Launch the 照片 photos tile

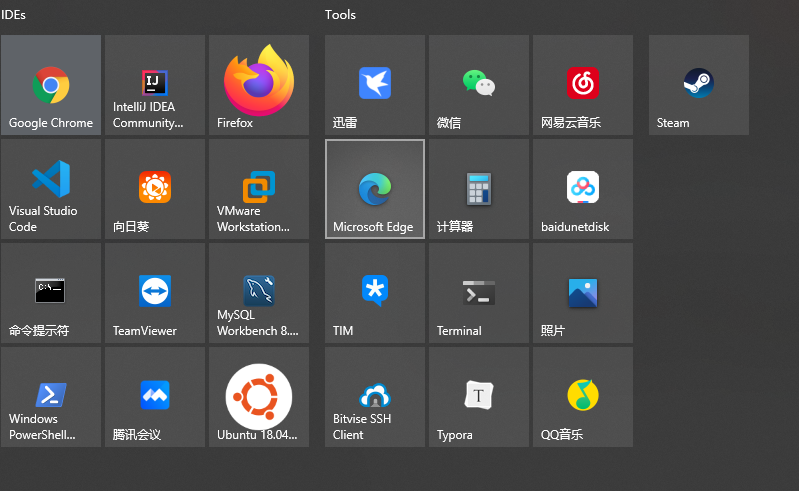[x=583, y=293]
